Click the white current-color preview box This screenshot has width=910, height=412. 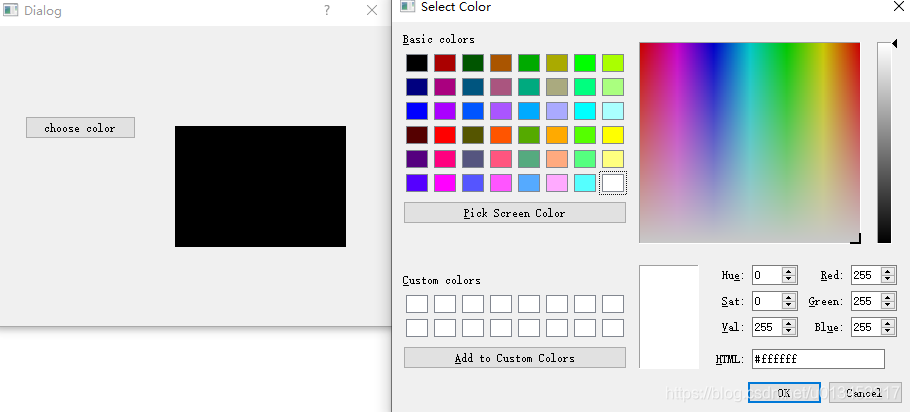pyautogui.click(x=669, y=317)
